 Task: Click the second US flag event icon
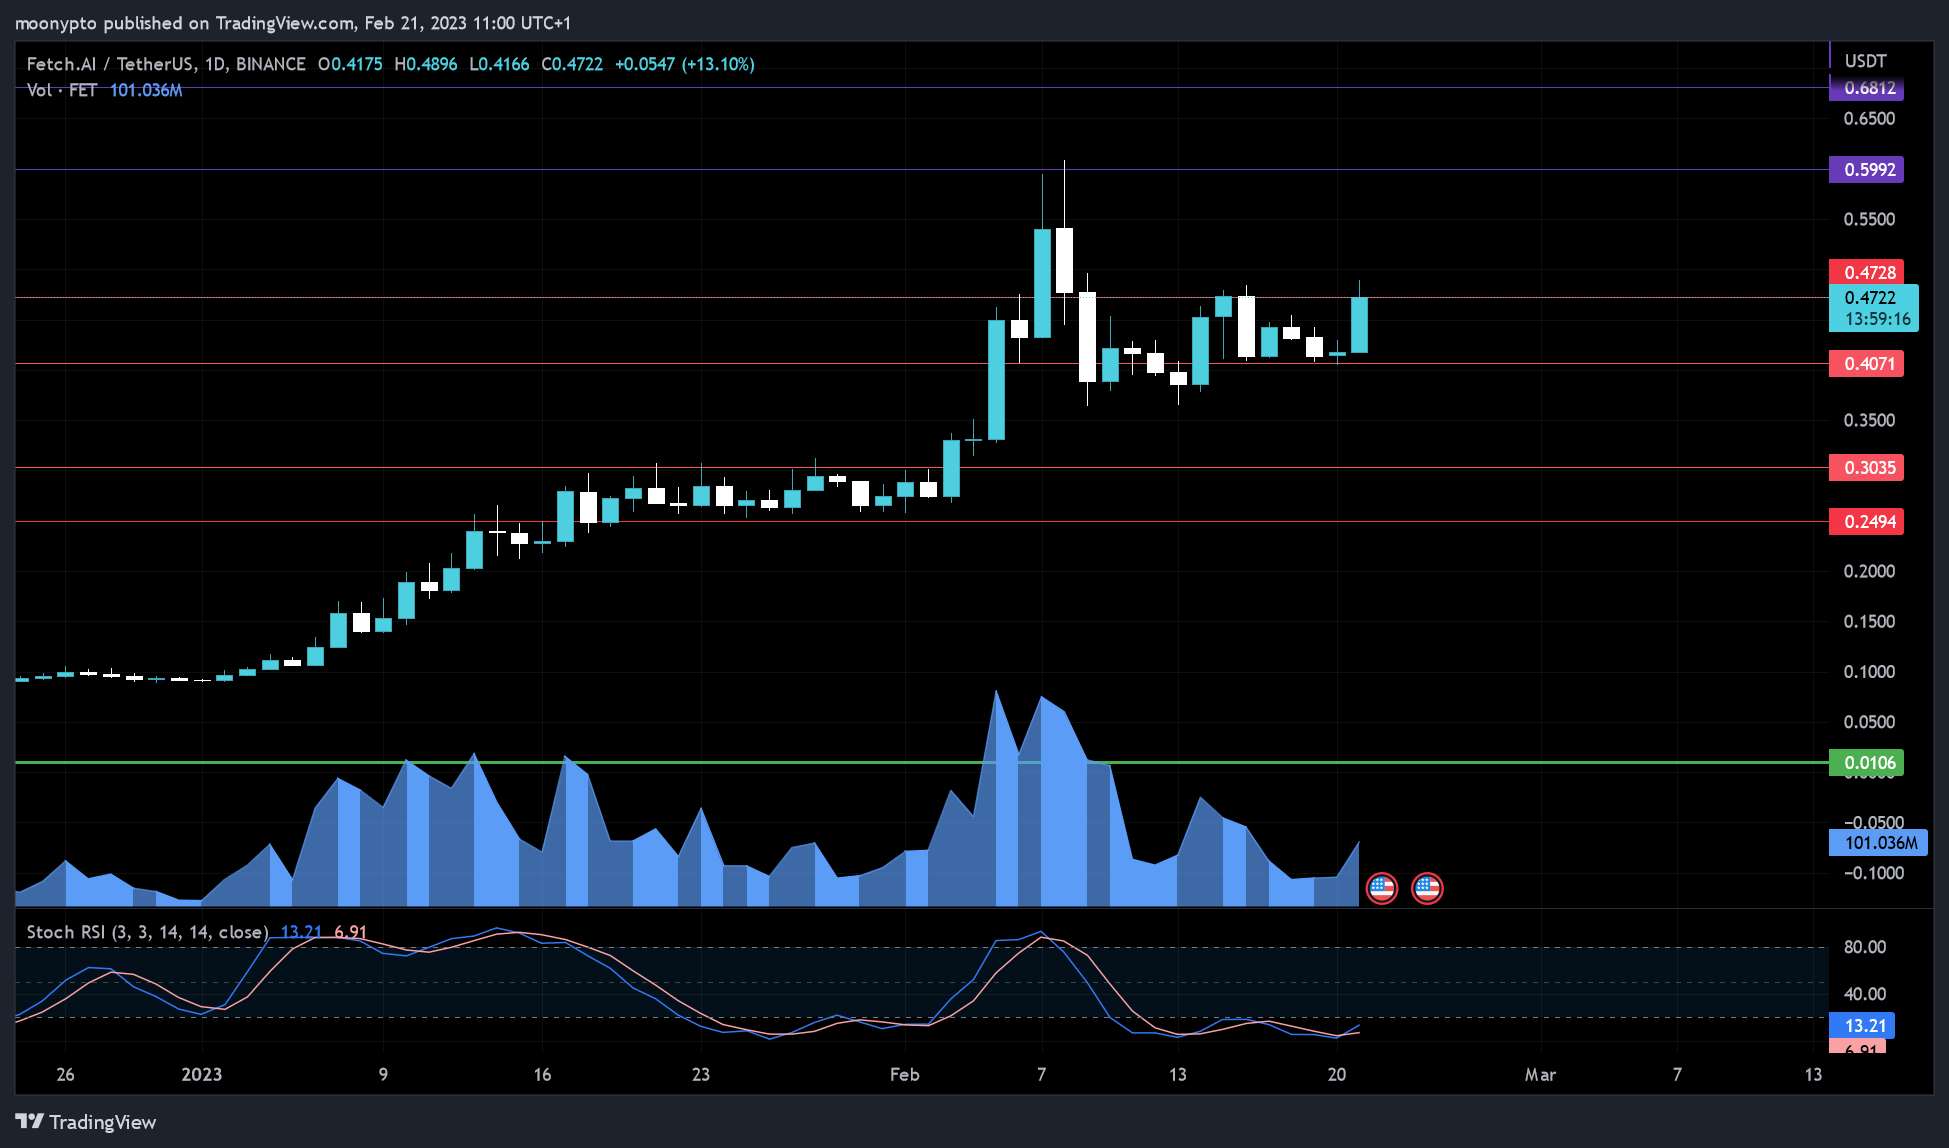tap(1427, 888)
